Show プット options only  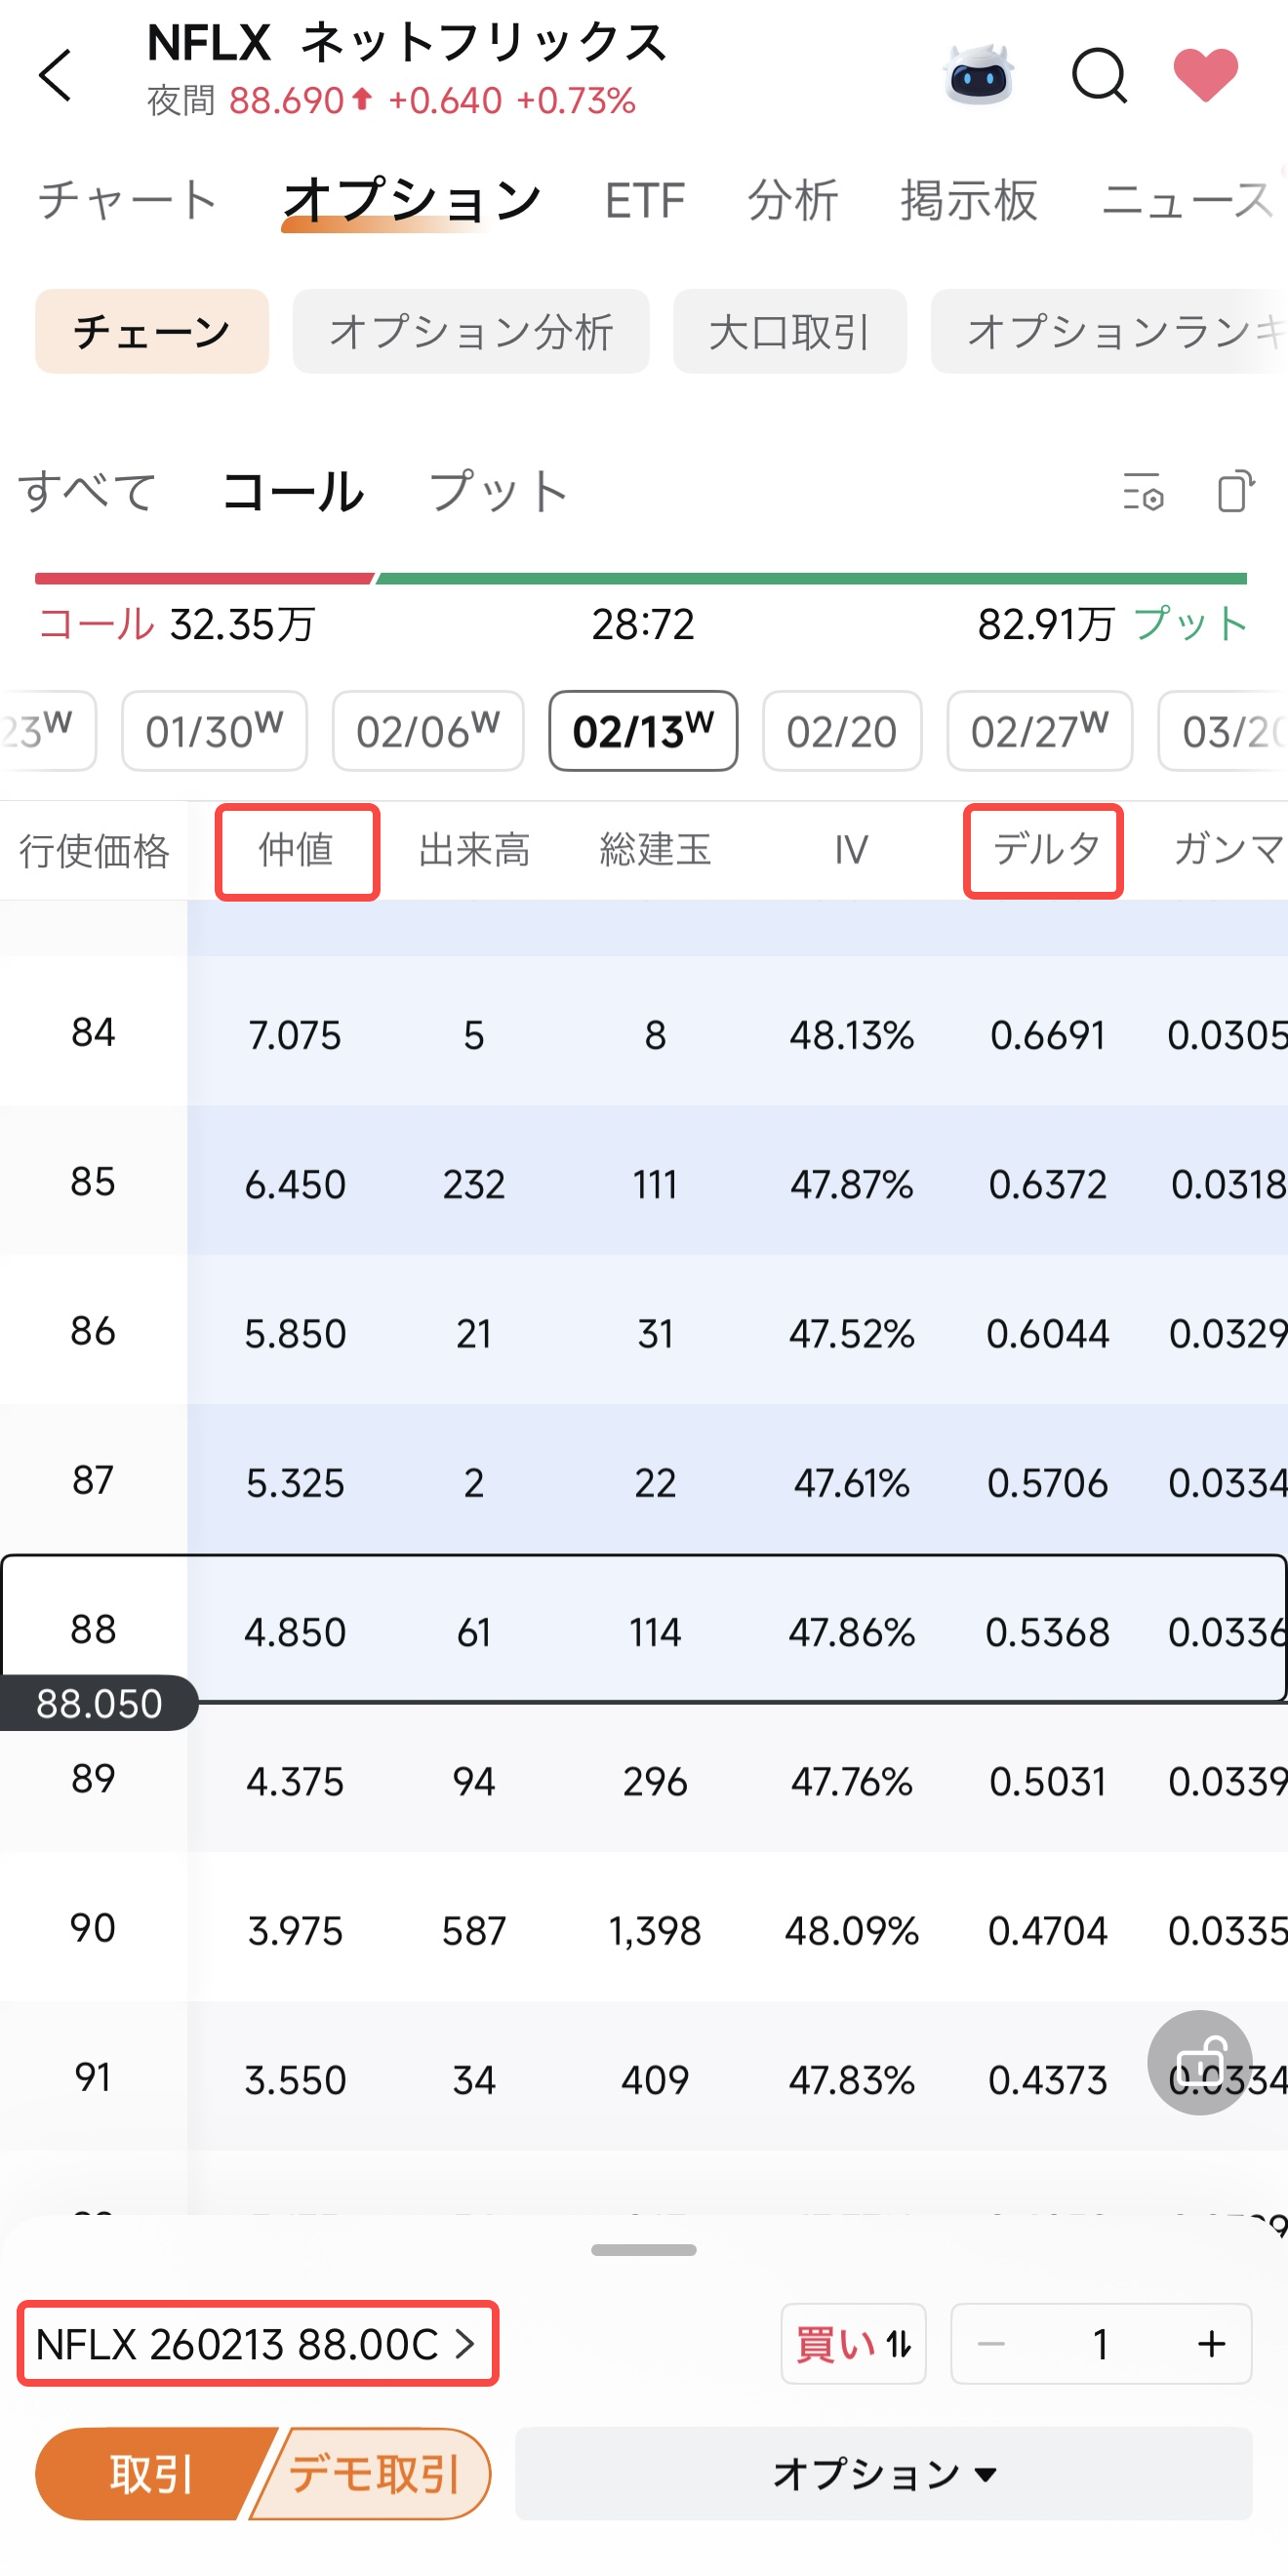pyautogui.click(x=498, y=491)
